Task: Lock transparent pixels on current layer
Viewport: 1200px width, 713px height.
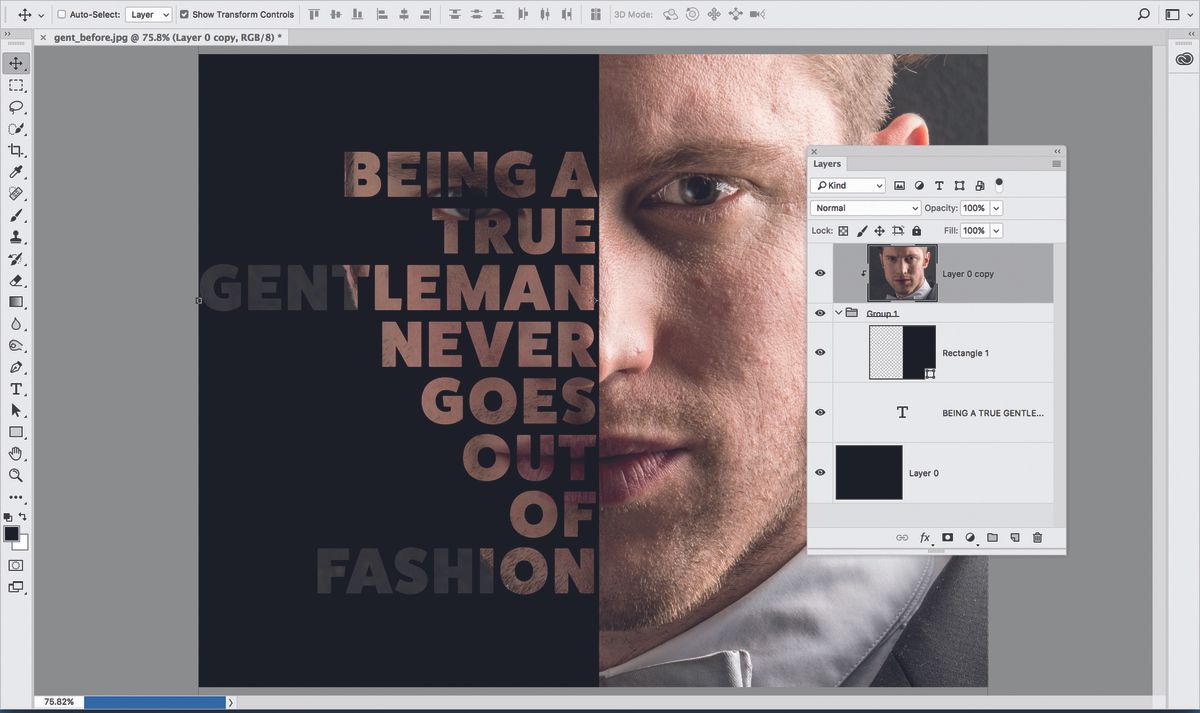Action: (843, 230)
